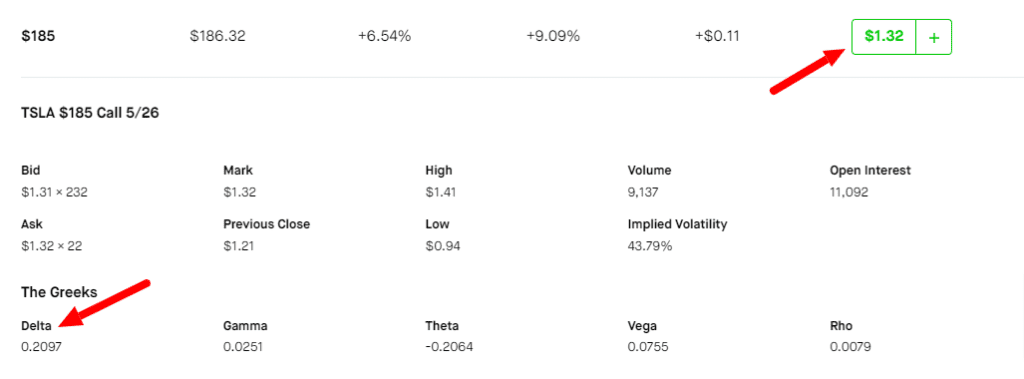Image resolution: width=1024 pixels, height=379 pixels.
Task: Click the Ask price $1.32 × 22
Action: (x=51, y=246)
